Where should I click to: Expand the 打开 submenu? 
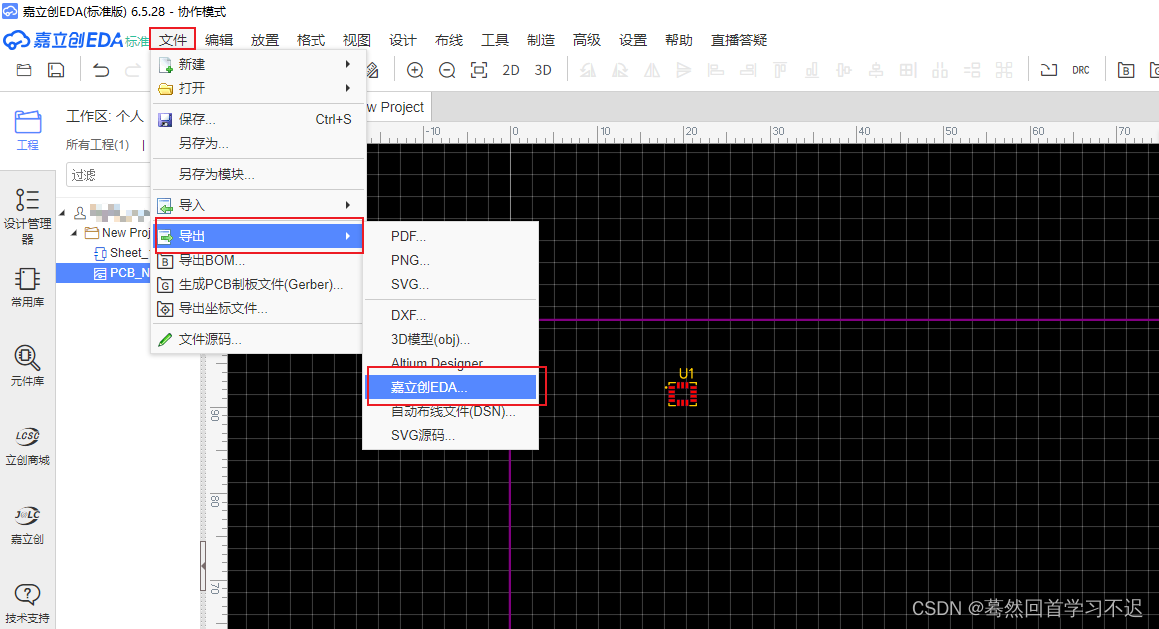point(258,88)
